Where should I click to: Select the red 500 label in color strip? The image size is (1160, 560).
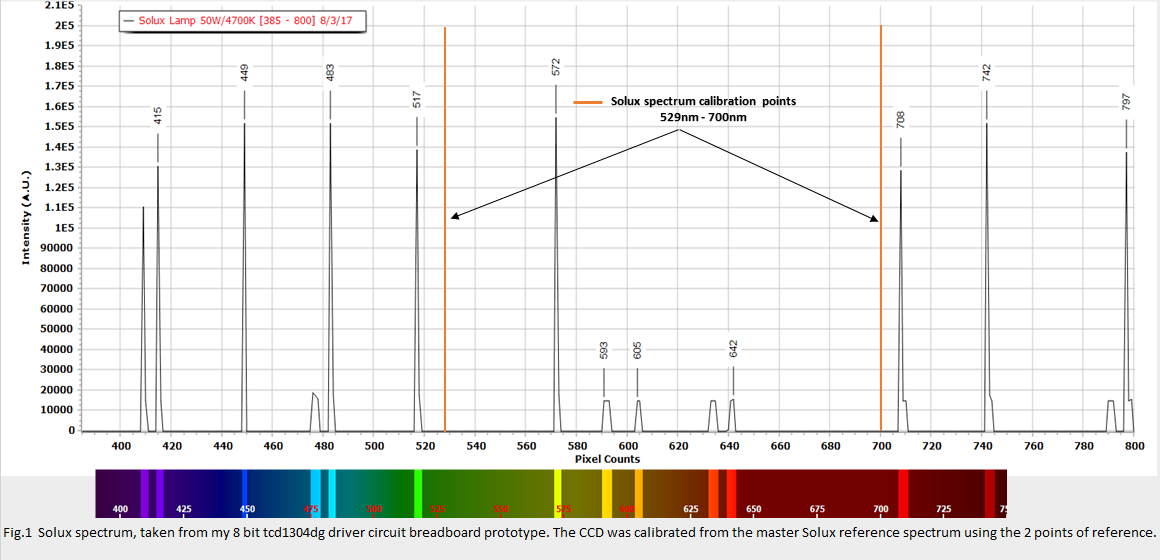coord(374,510)
